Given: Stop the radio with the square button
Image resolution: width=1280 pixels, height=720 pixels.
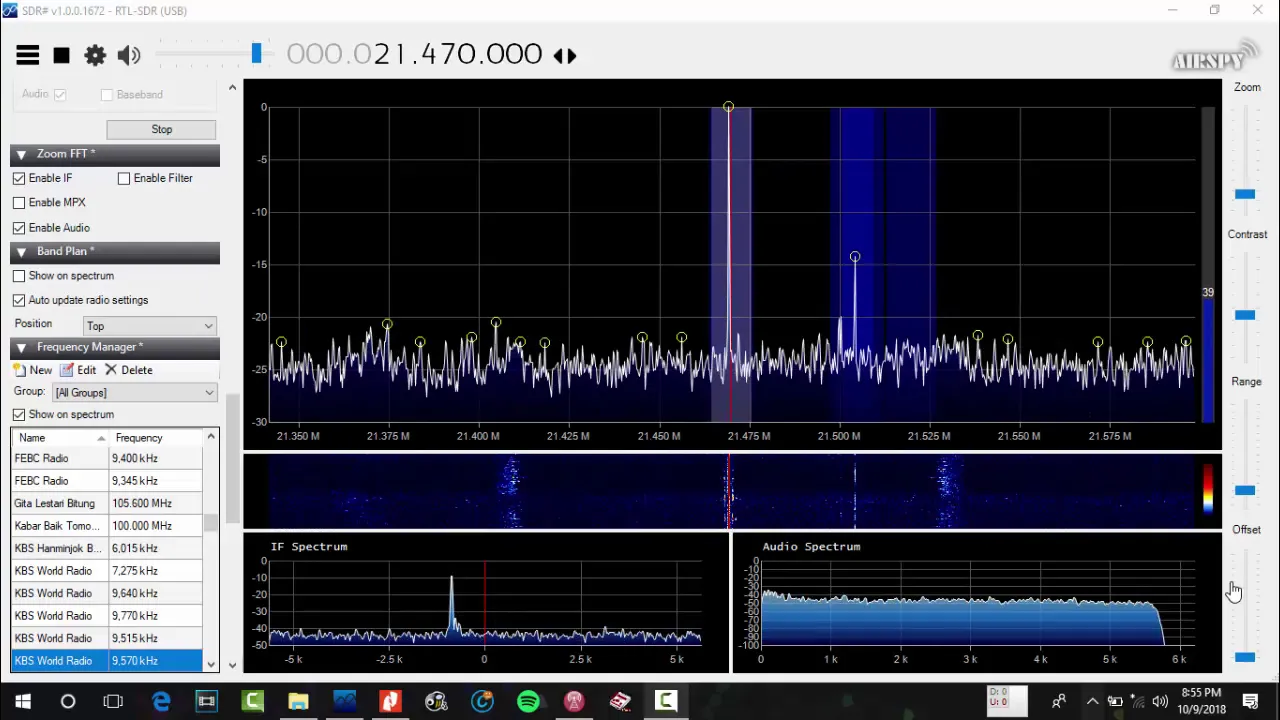Looking at the screenshot, I should (61, 55).
